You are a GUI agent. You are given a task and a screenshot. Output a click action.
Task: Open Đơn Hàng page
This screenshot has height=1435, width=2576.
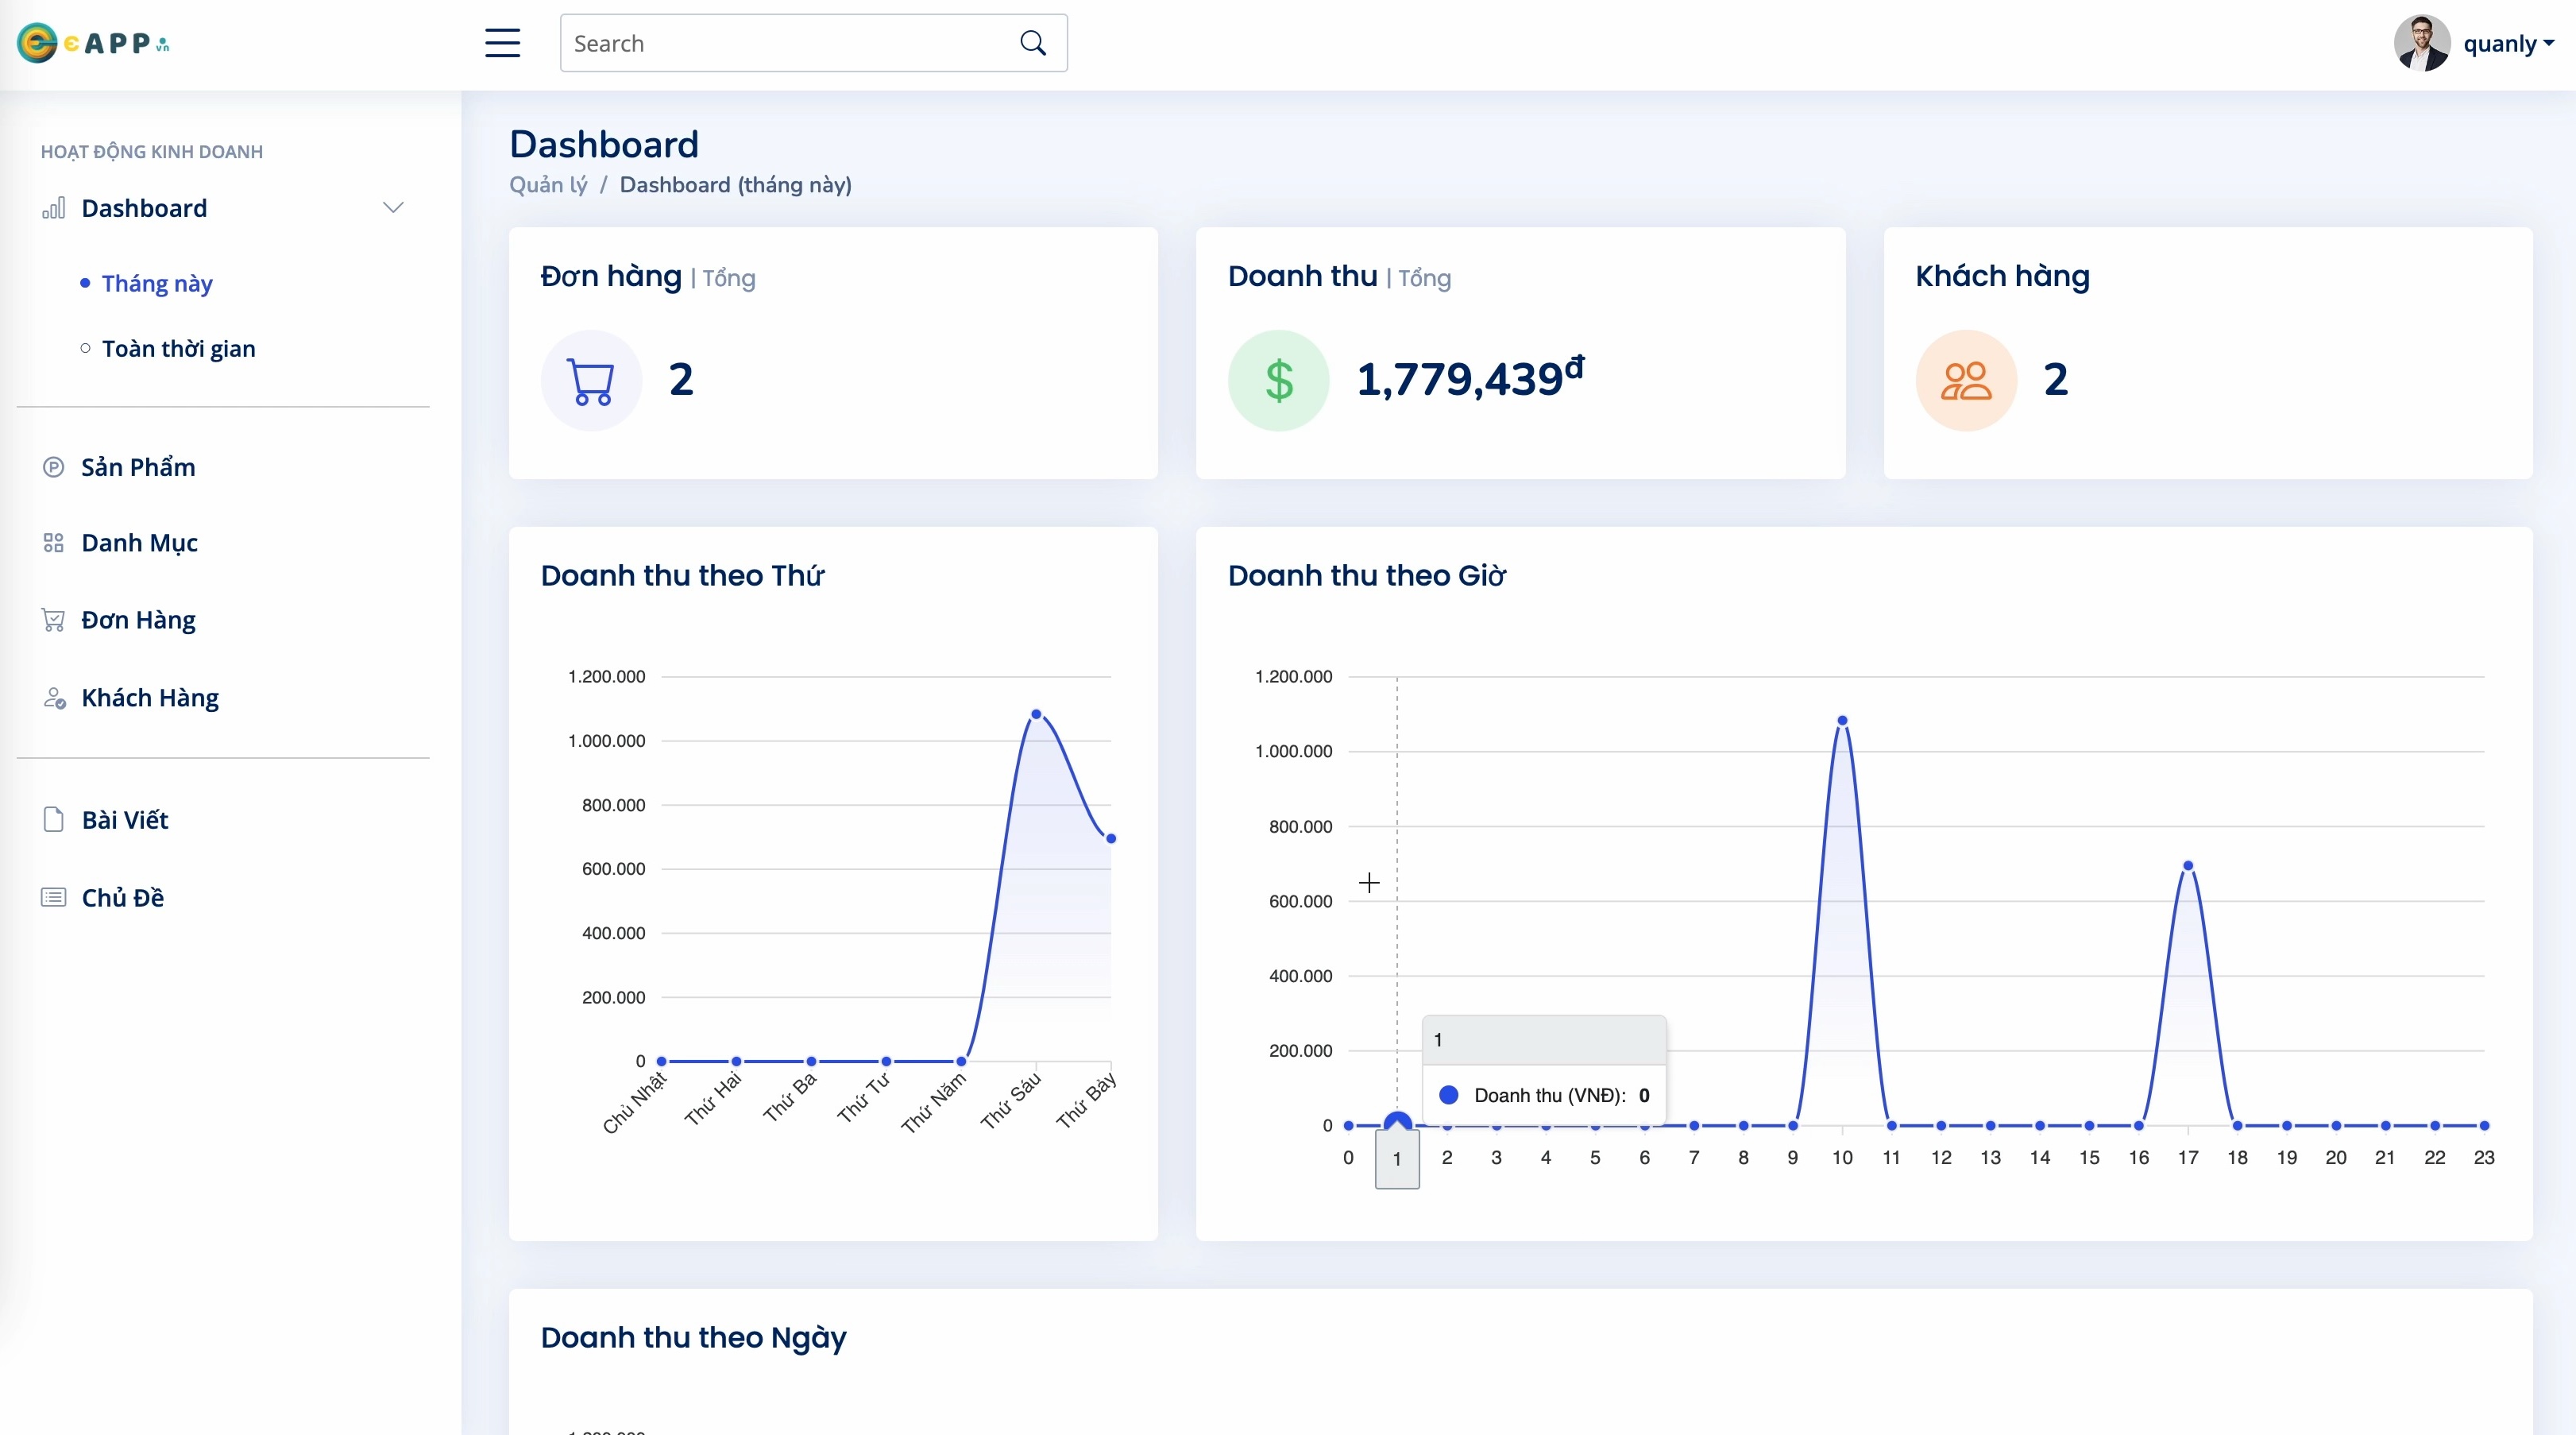[x=138, y=620]
